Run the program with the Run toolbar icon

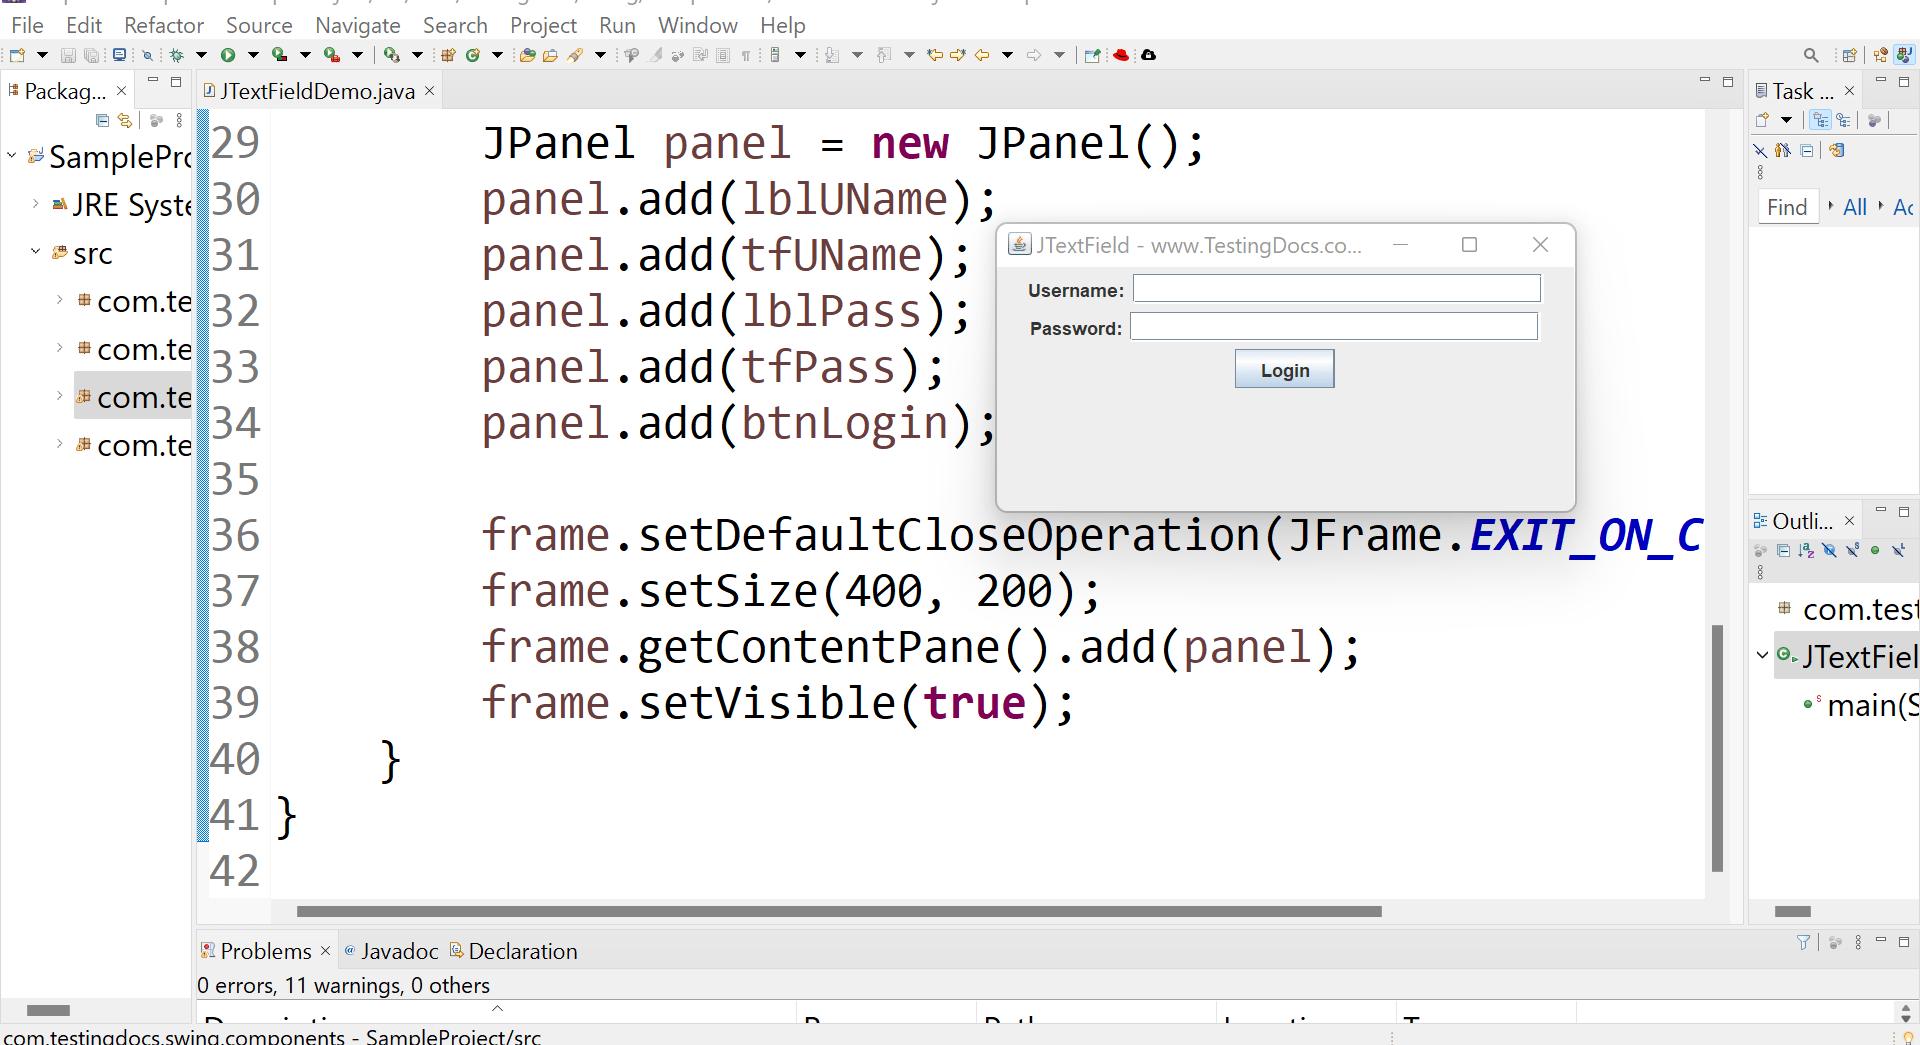(227, 55)
